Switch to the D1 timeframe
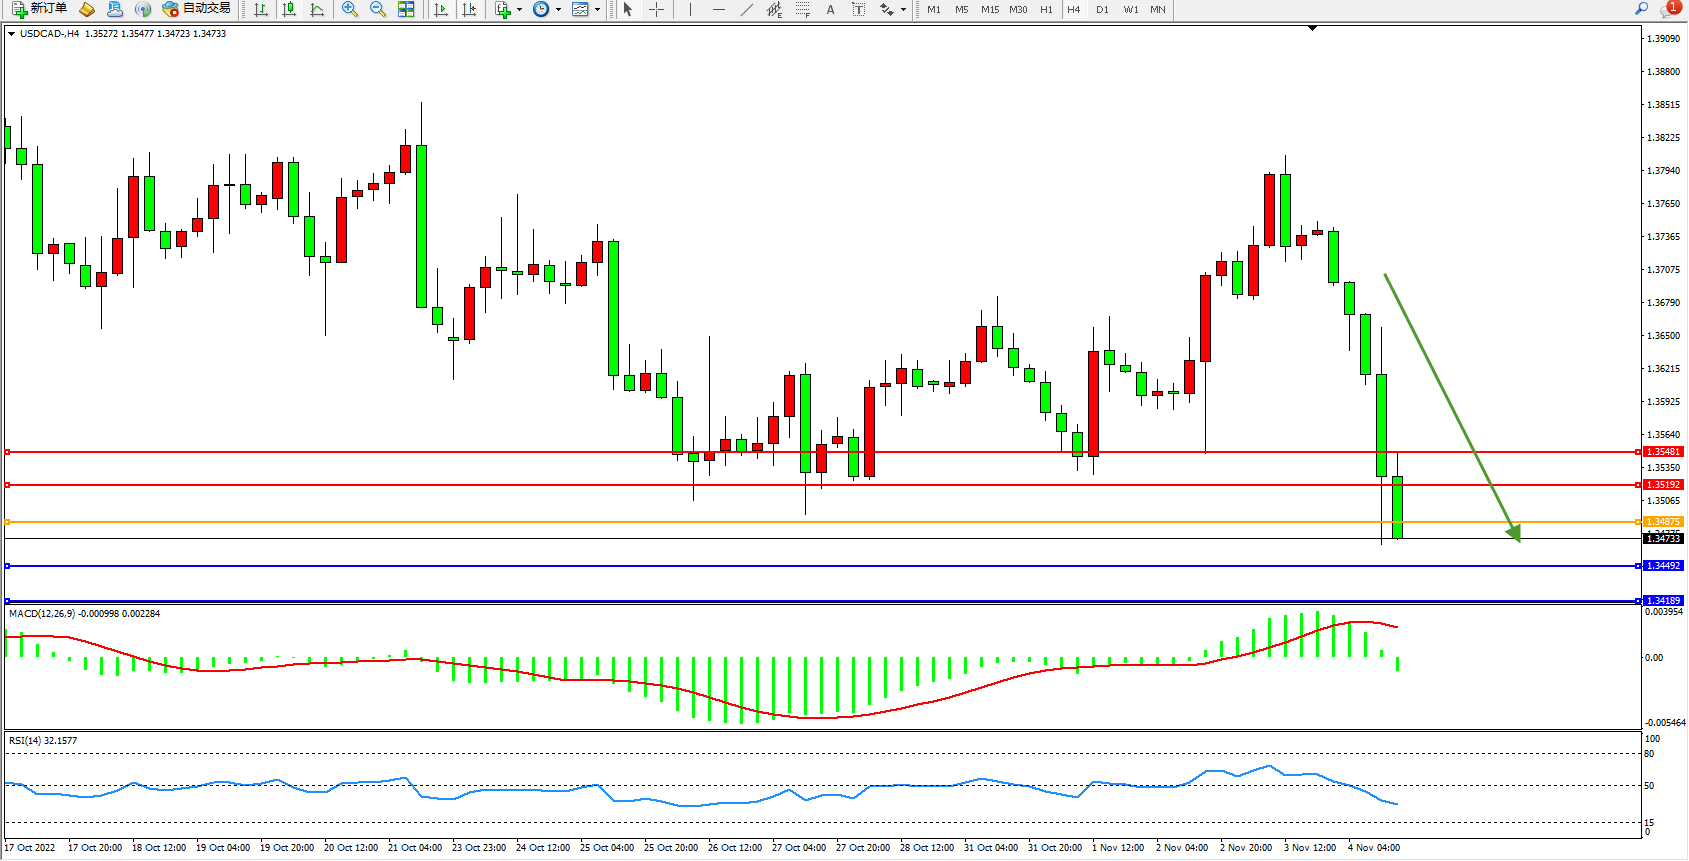 (x=1102, y=9)
